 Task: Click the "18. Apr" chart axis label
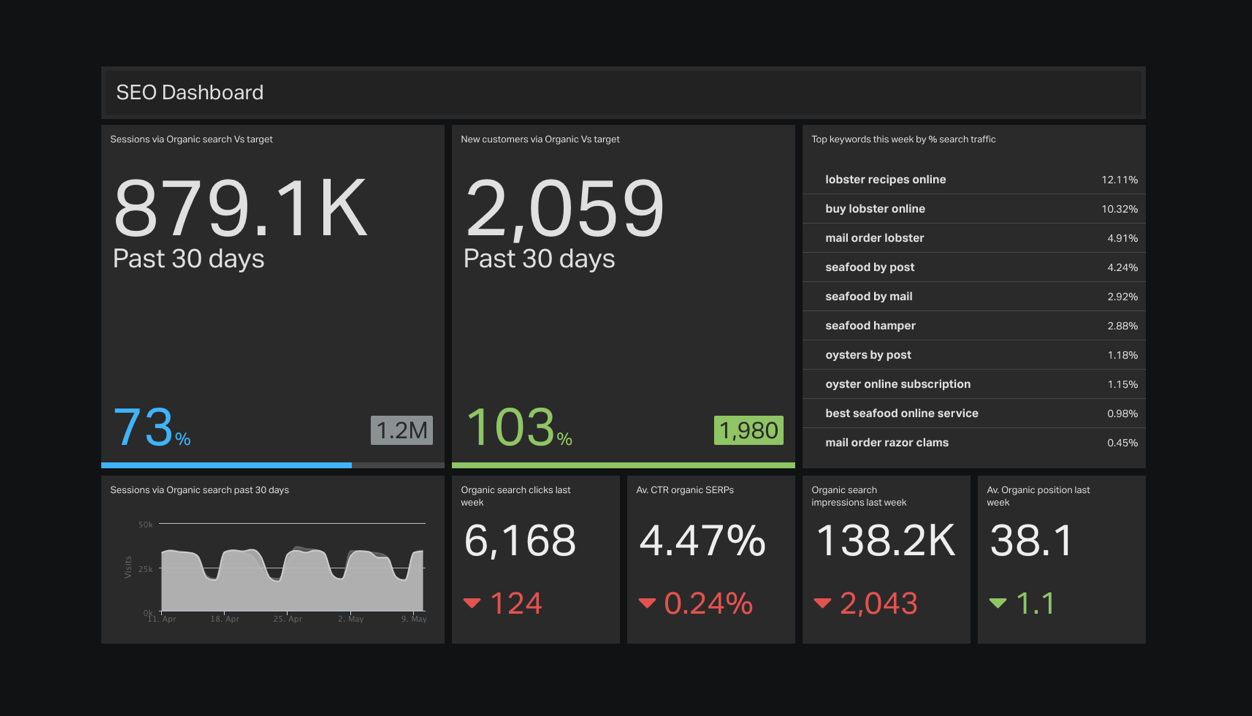pos(225,619)
